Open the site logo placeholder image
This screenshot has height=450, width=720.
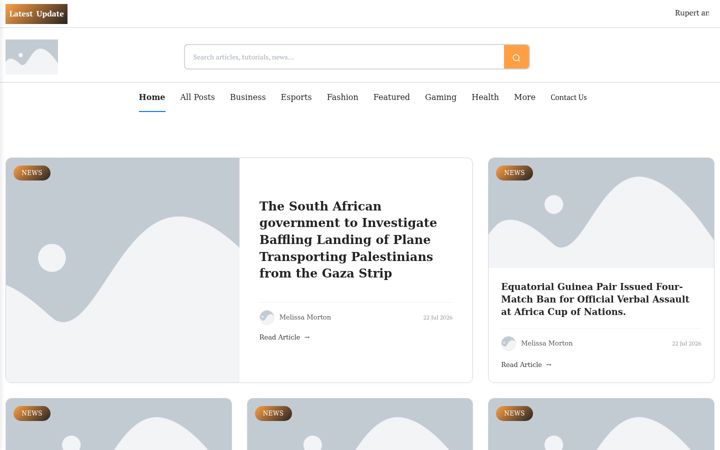[x=32, y=57]
